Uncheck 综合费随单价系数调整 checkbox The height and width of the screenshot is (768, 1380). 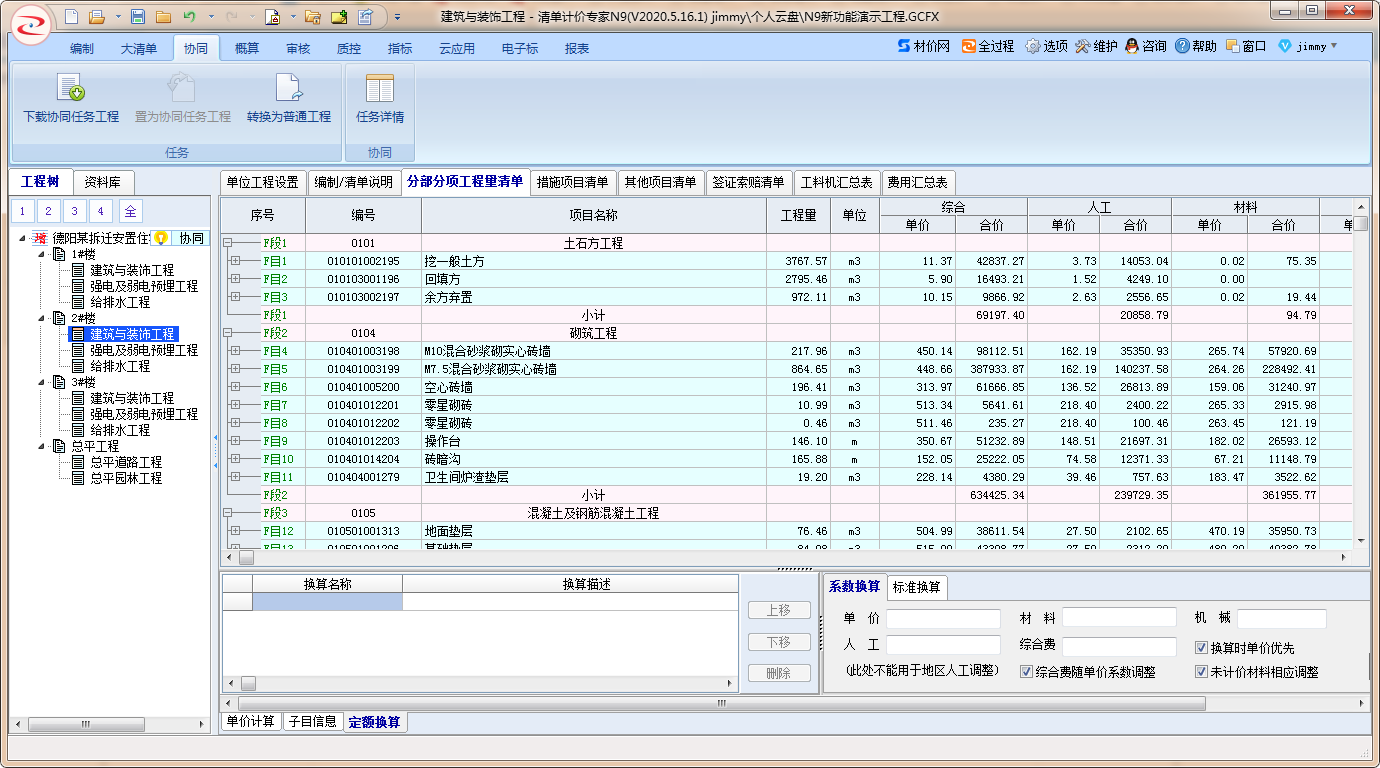(1026, 672)
